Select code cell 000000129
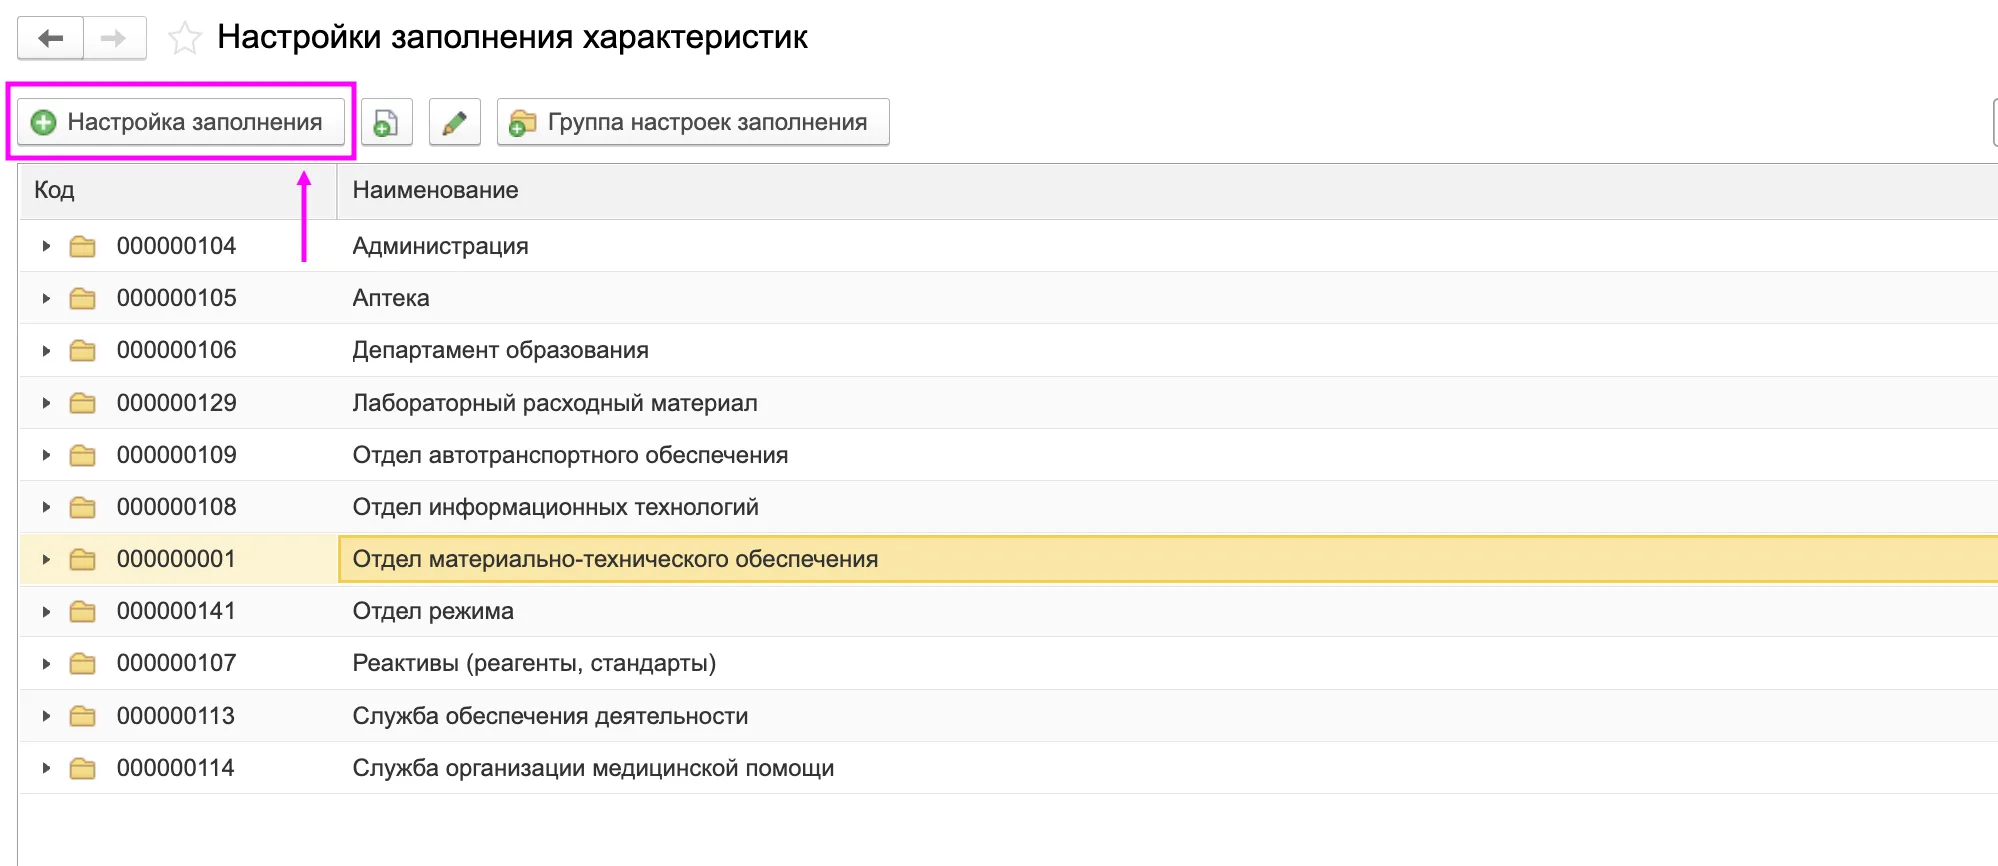1998x866 pixels. [x=177, y=403]
